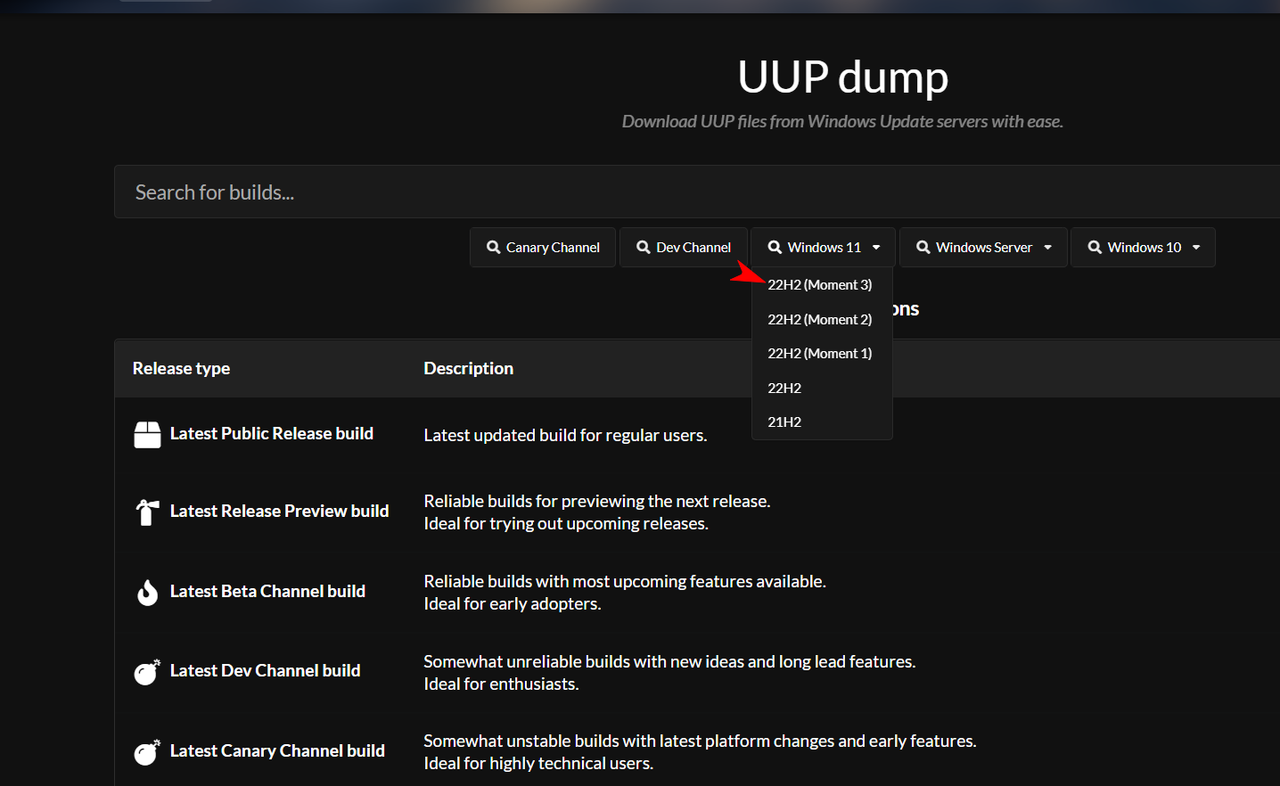The image size is (1280, 786).
Task: Toggle the Windows 11 dropdown button
Action: (824, 247)
